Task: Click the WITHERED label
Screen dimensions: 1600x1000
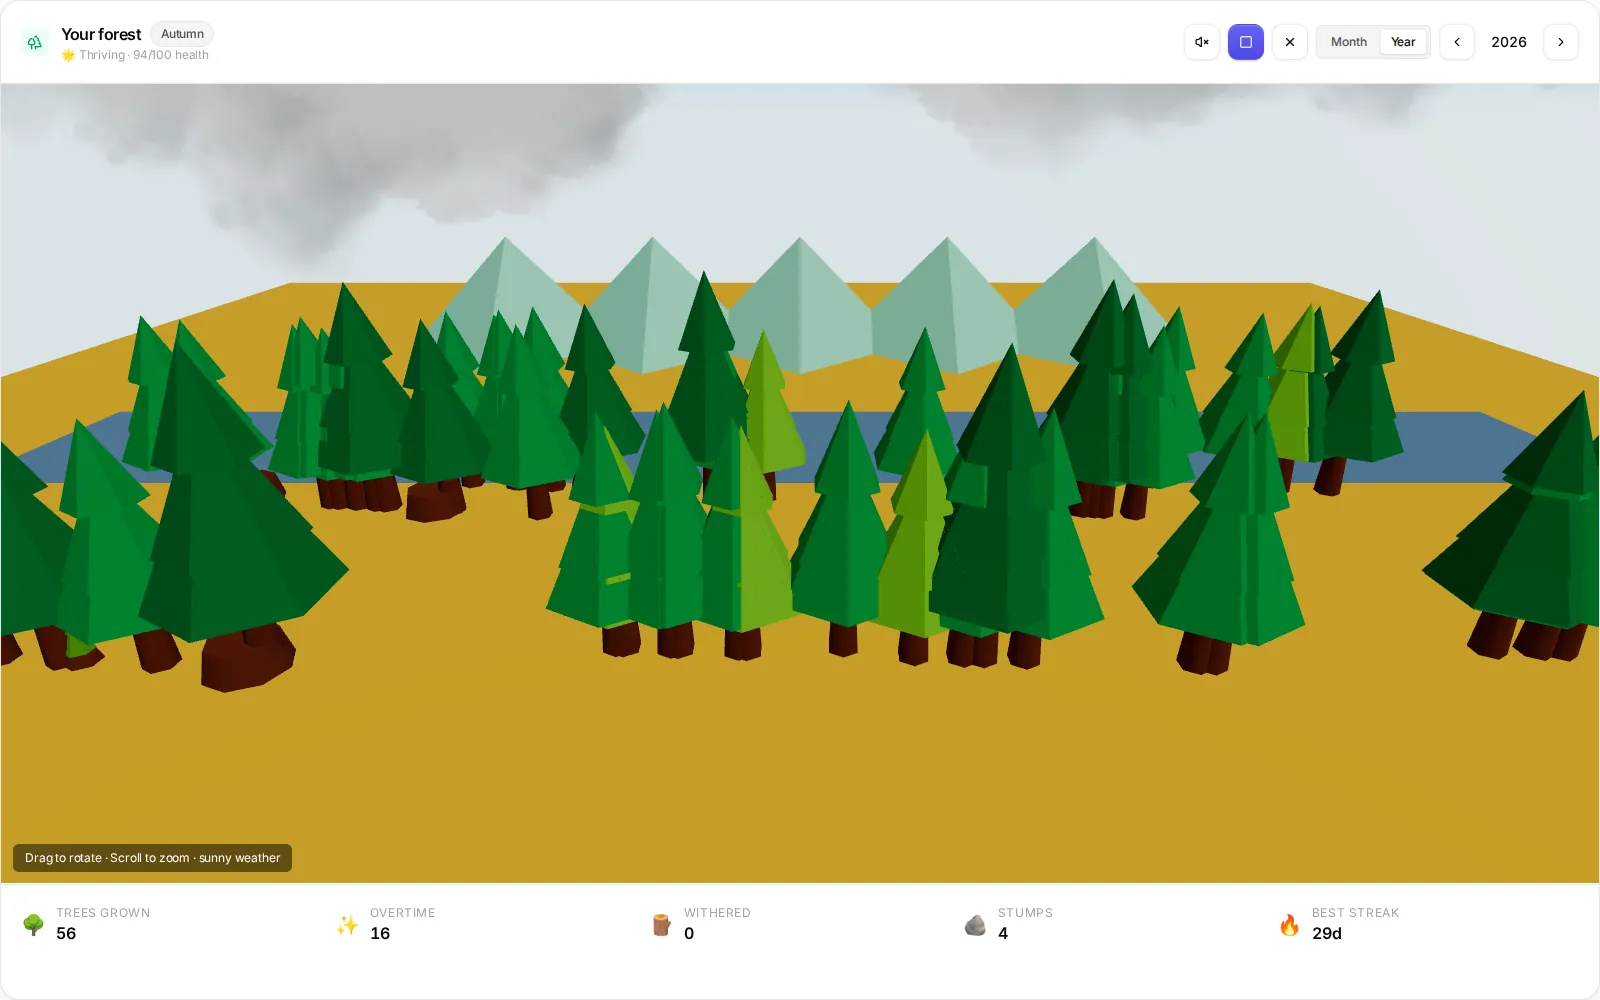Action: tap(717, 913)
